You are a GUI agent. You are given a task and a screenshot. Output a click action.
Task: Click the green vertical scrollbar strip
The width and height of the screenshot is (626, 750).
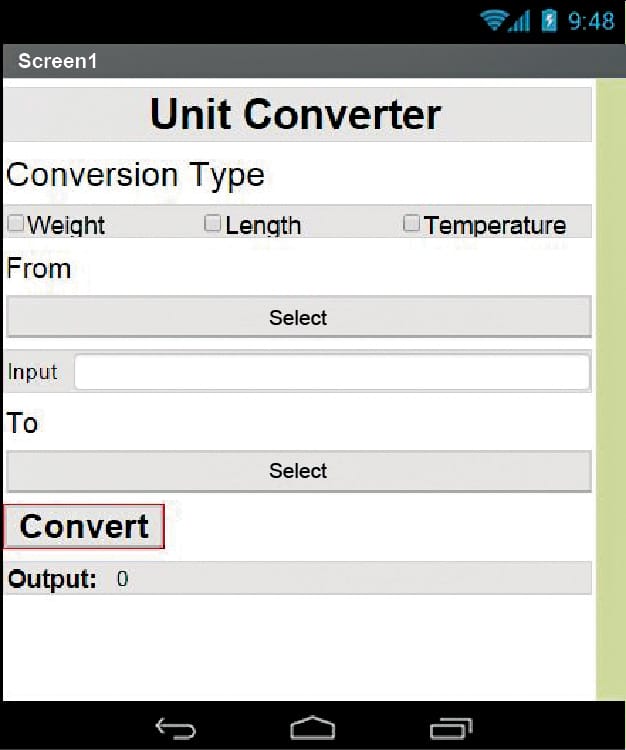click(x=610, y=390)
